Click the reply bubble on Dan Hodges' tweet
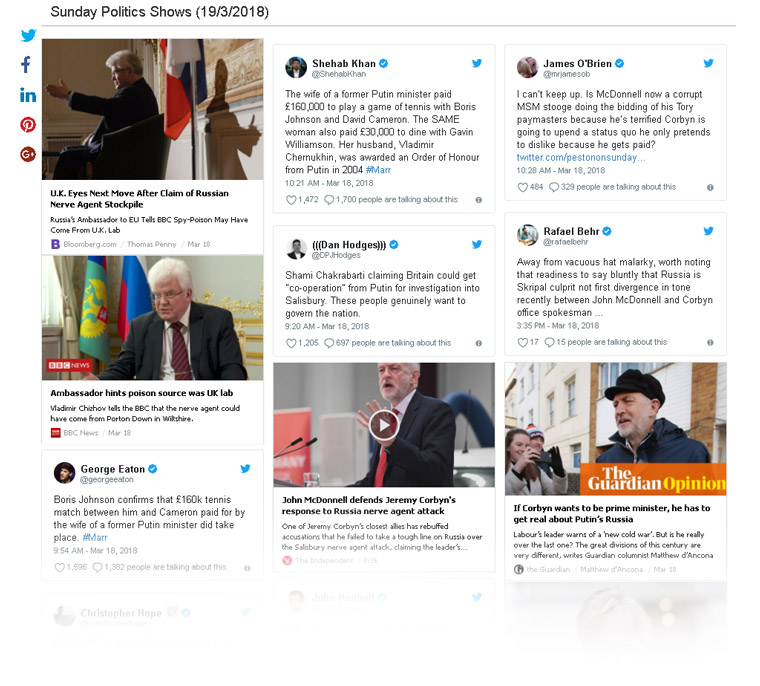Screen dimensions: 760x686 [x=329, y=343]
